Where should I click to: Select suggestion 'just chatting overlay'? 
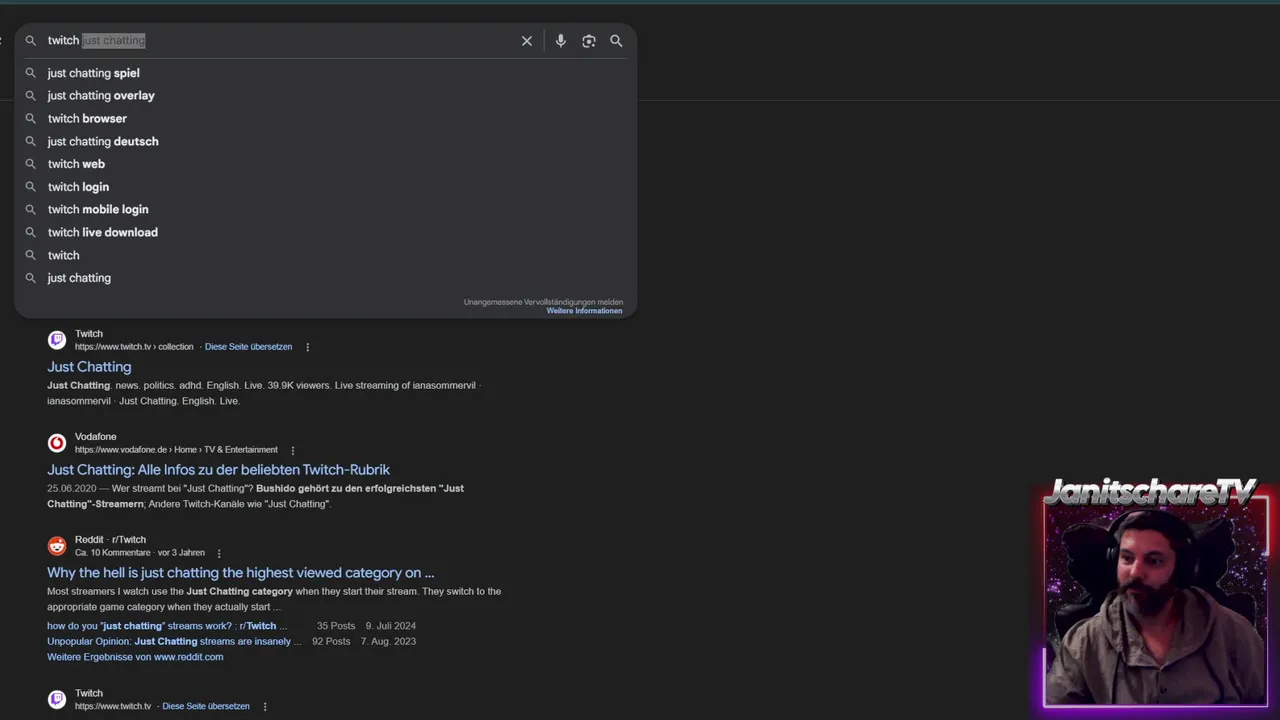point(325,96)
